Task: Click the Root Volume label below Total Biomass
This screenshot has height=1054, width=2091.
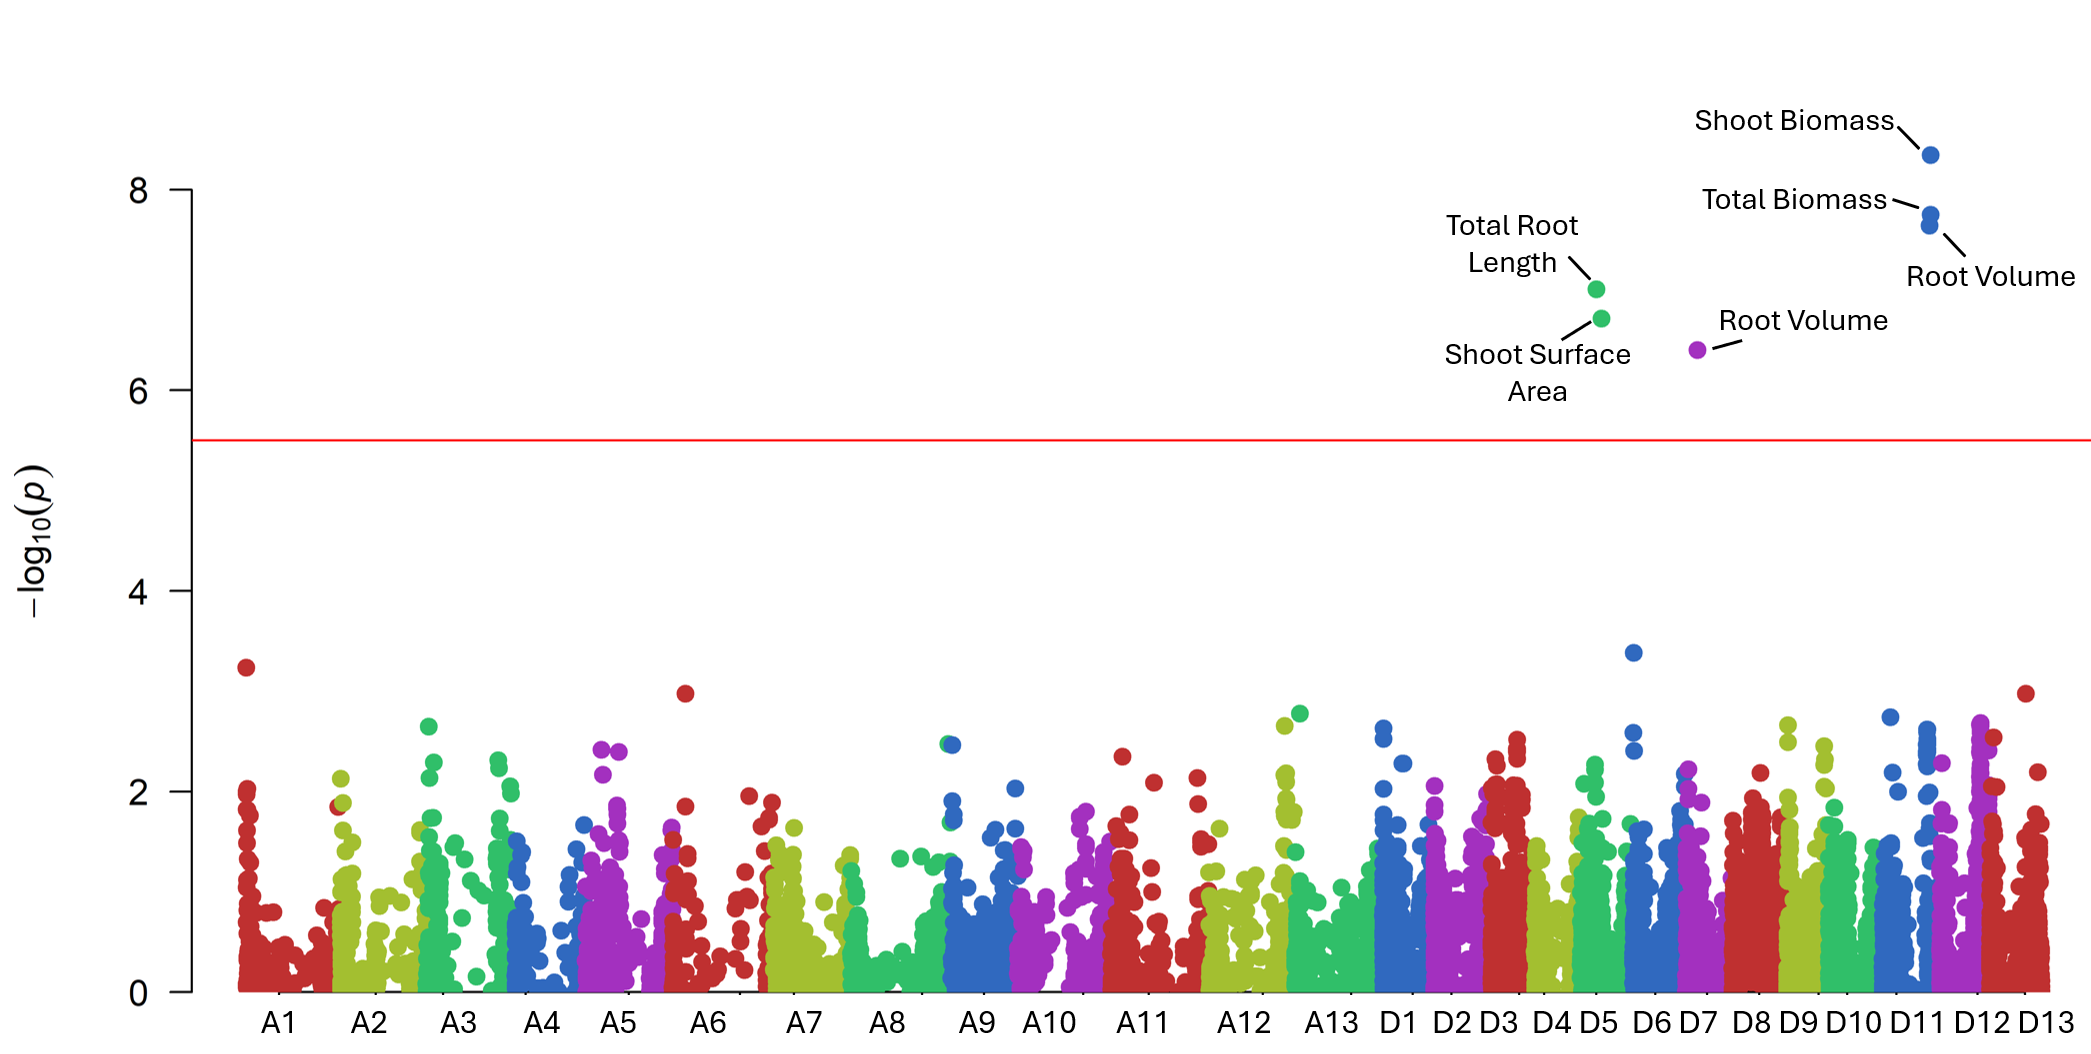Action: [1989, 277]
